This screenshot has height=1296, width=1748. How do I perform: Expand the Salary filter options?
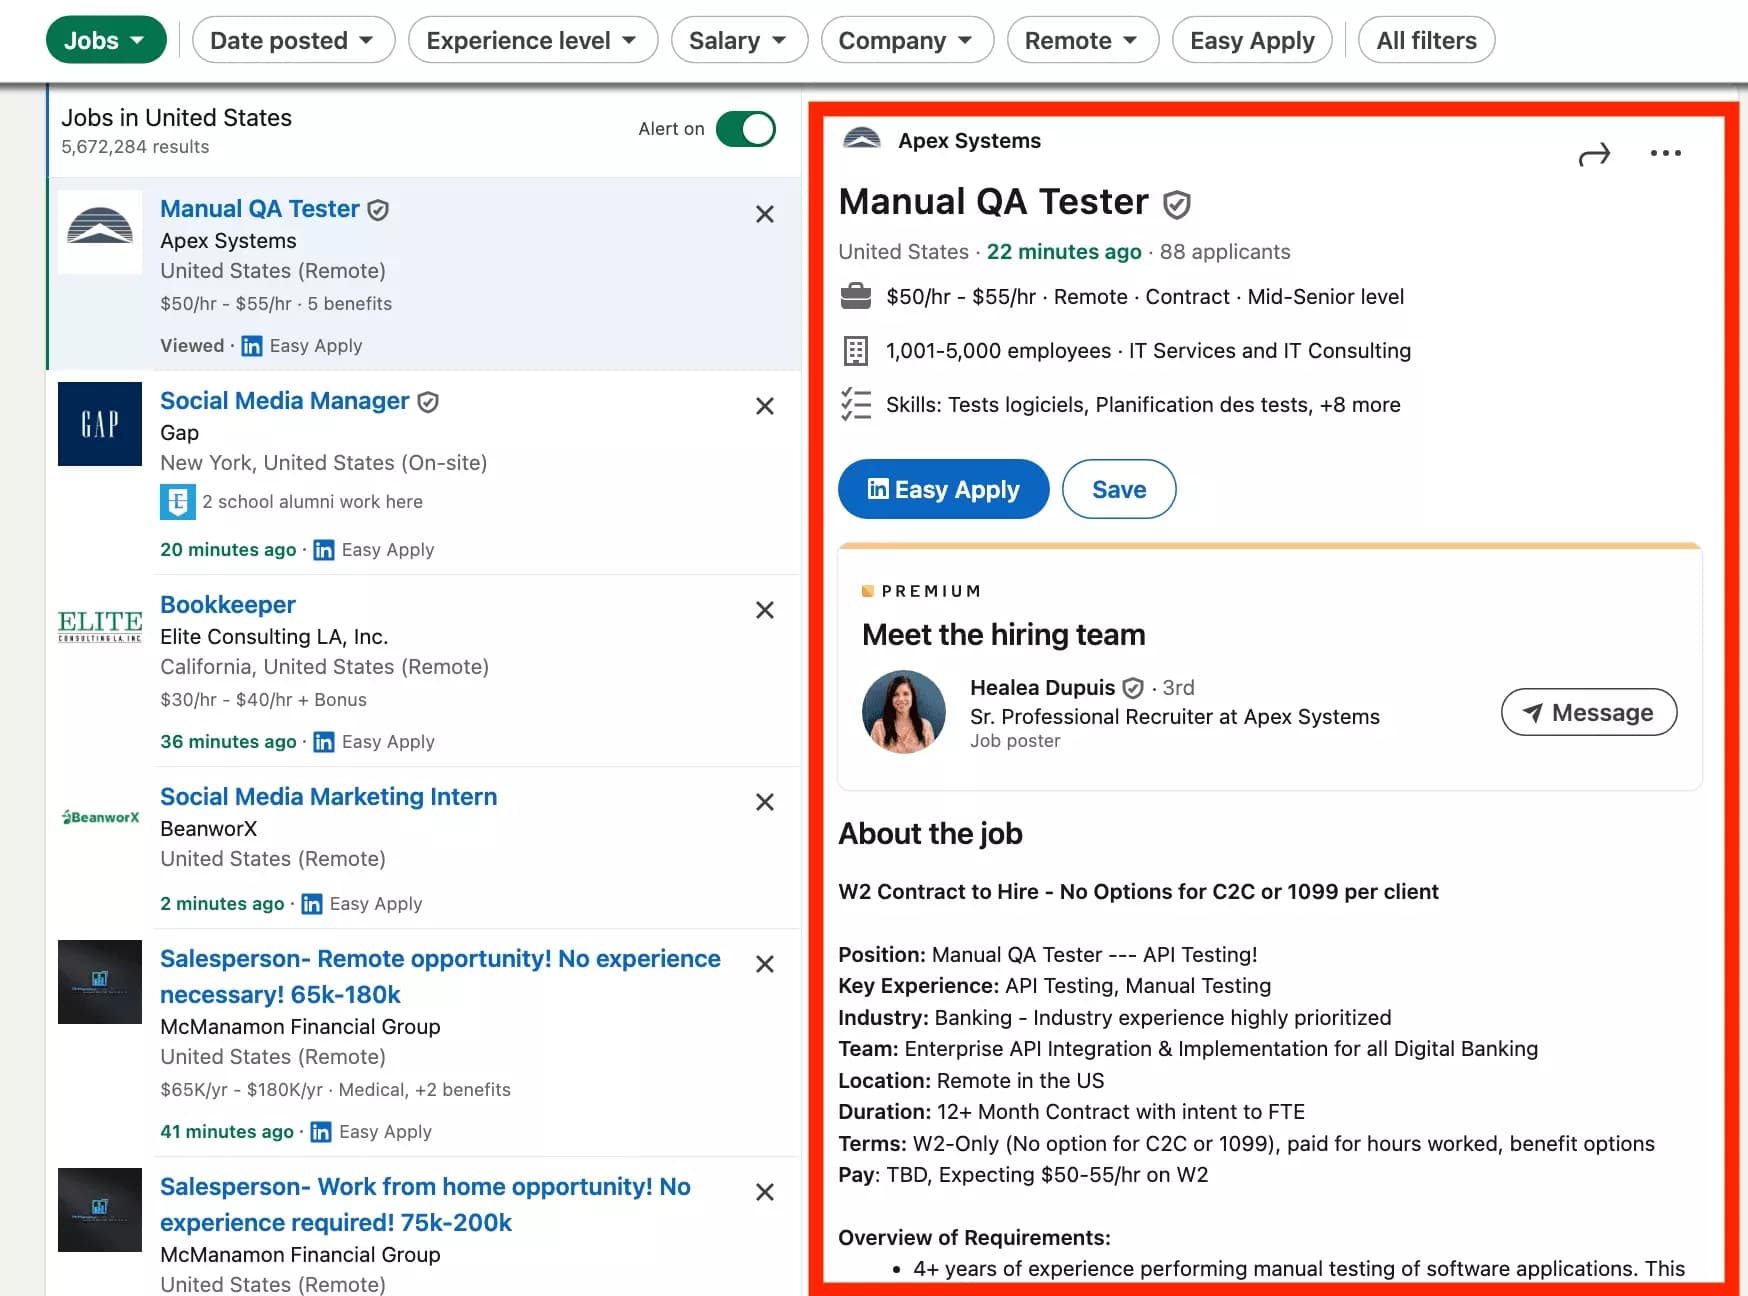[x=739, y=40]
